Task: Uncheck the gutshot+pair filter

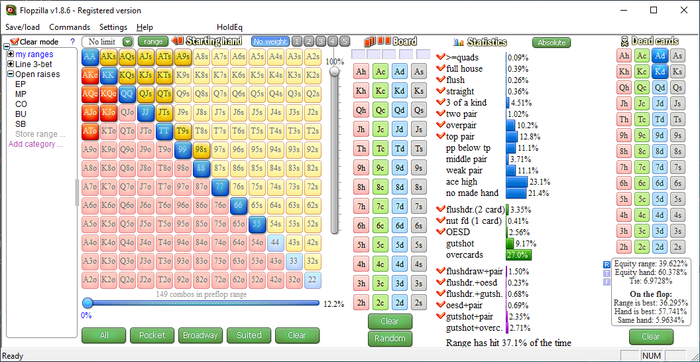Action: click(441, 316)
